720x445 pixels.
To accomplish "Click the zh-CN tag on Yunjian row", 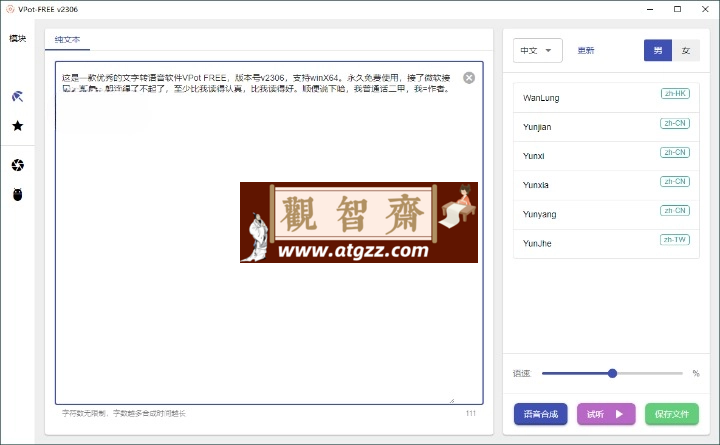I will coord(675,123).
